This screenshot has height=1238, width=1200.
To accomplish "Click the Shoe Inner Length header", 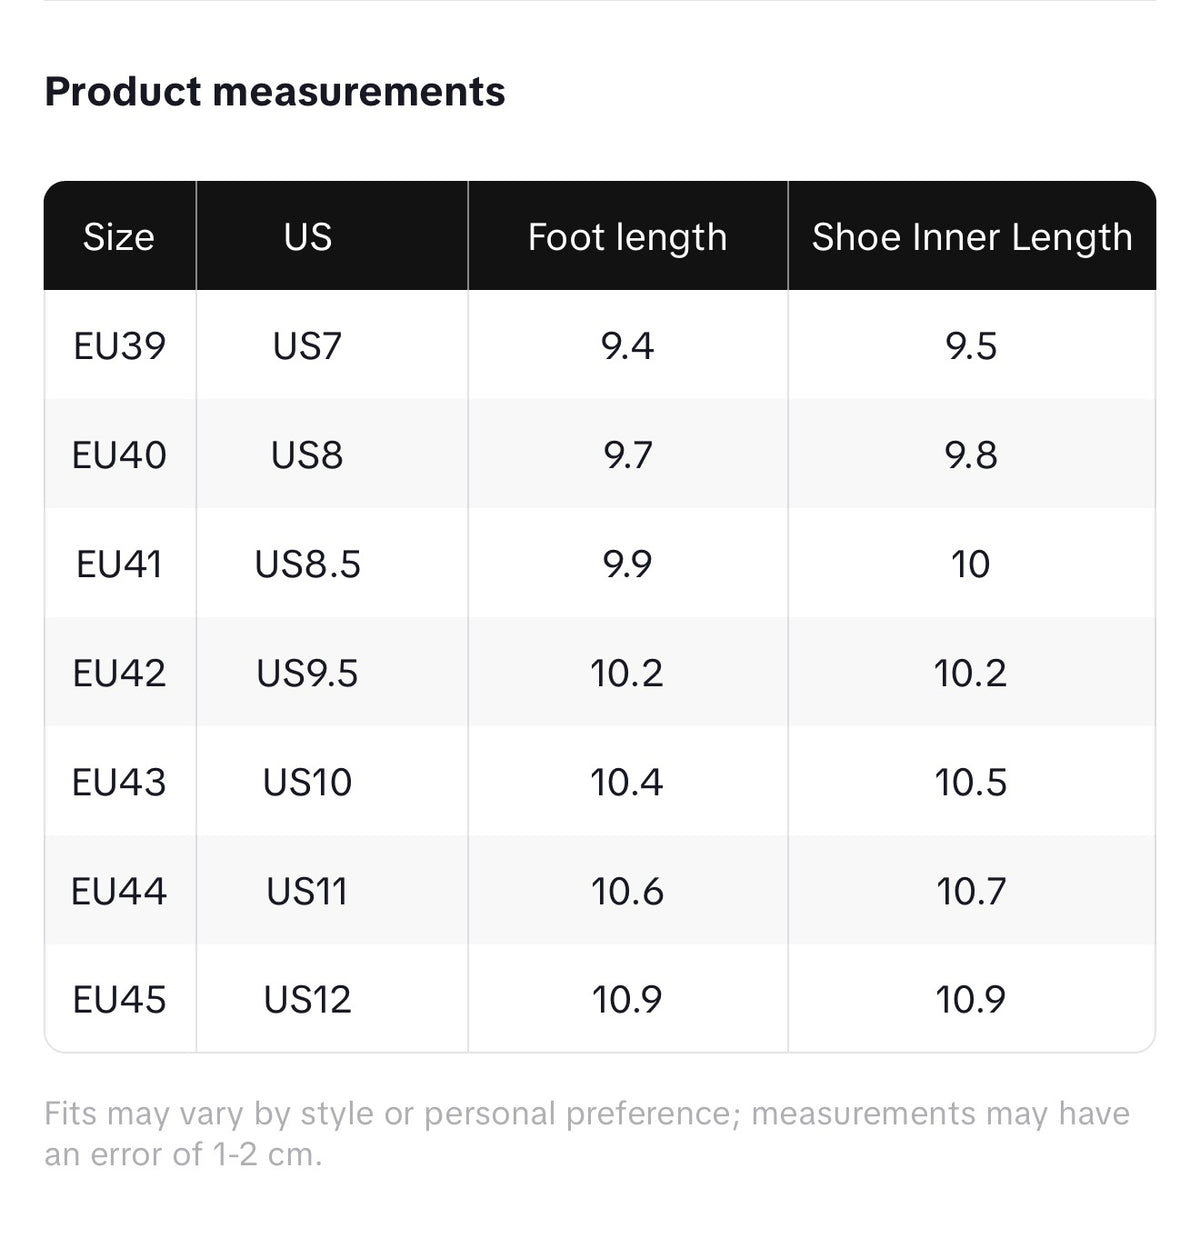I will point(971,237).
